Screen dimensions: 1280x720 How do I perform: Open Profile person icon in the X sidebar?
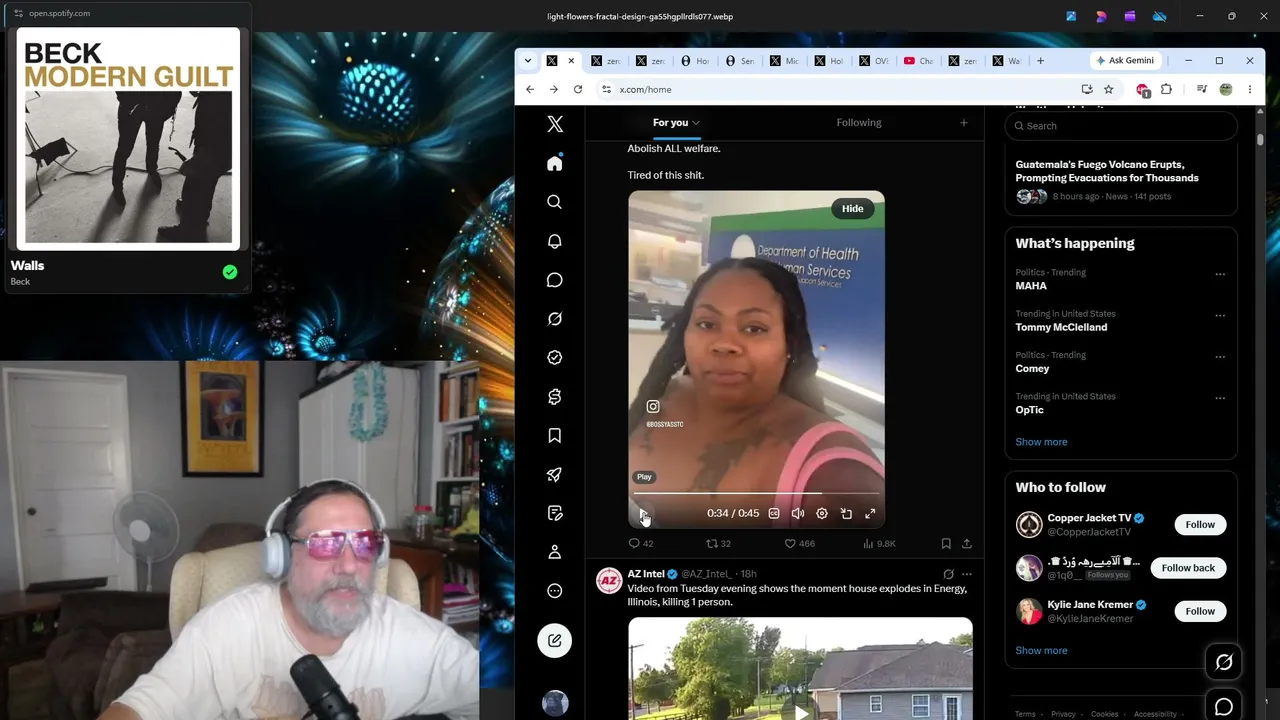[555, 552]
